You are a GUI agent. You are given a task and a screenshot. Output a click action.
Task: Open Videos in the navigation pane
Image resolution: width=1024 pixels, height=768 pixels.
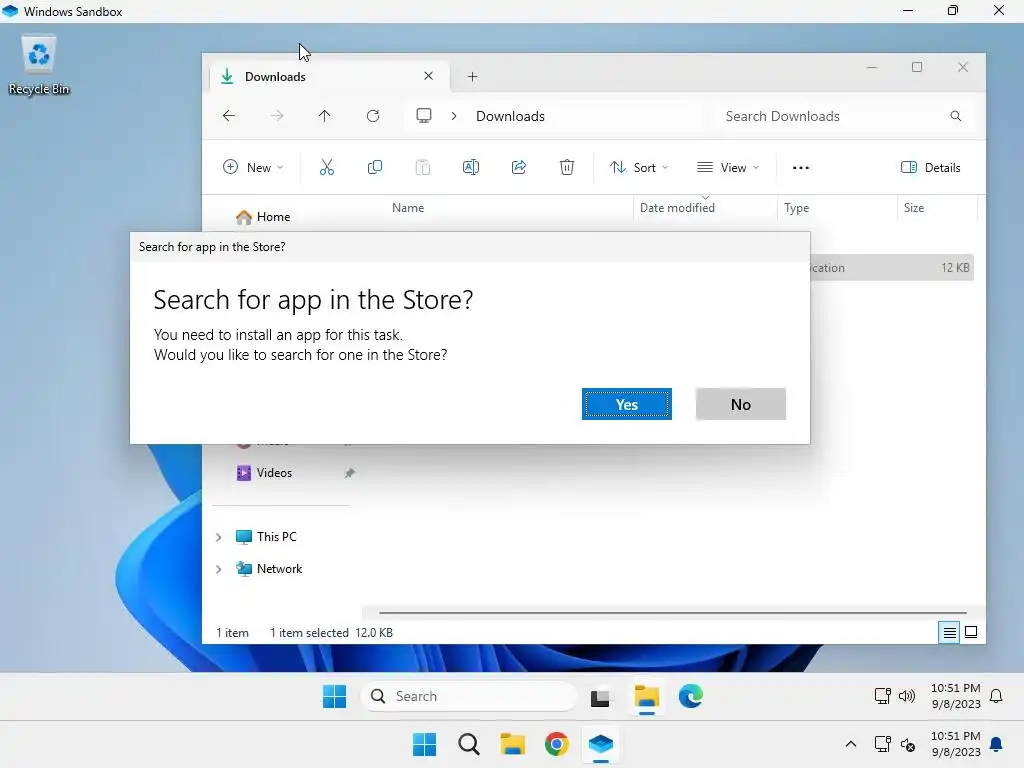point(264,472)
